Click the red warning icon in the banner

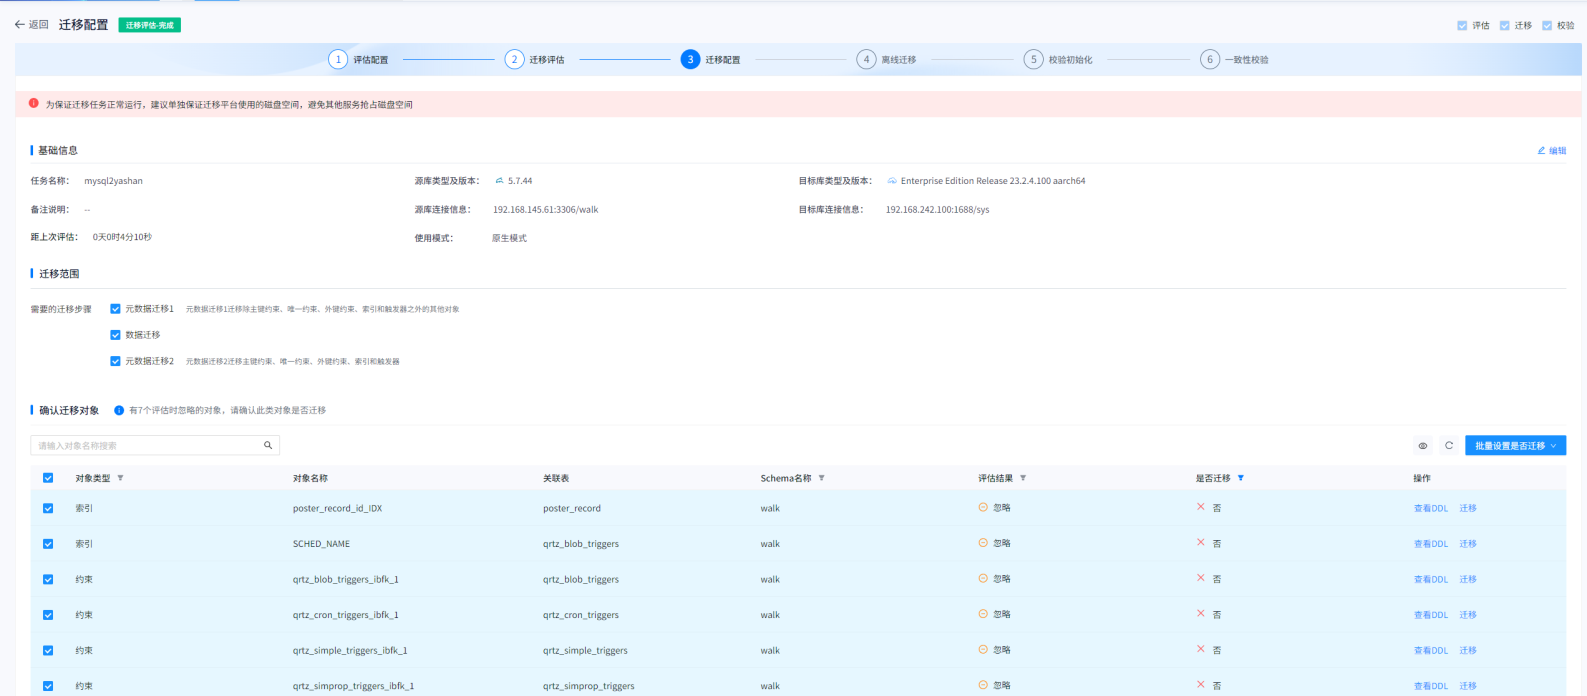(x=34, y=103)
